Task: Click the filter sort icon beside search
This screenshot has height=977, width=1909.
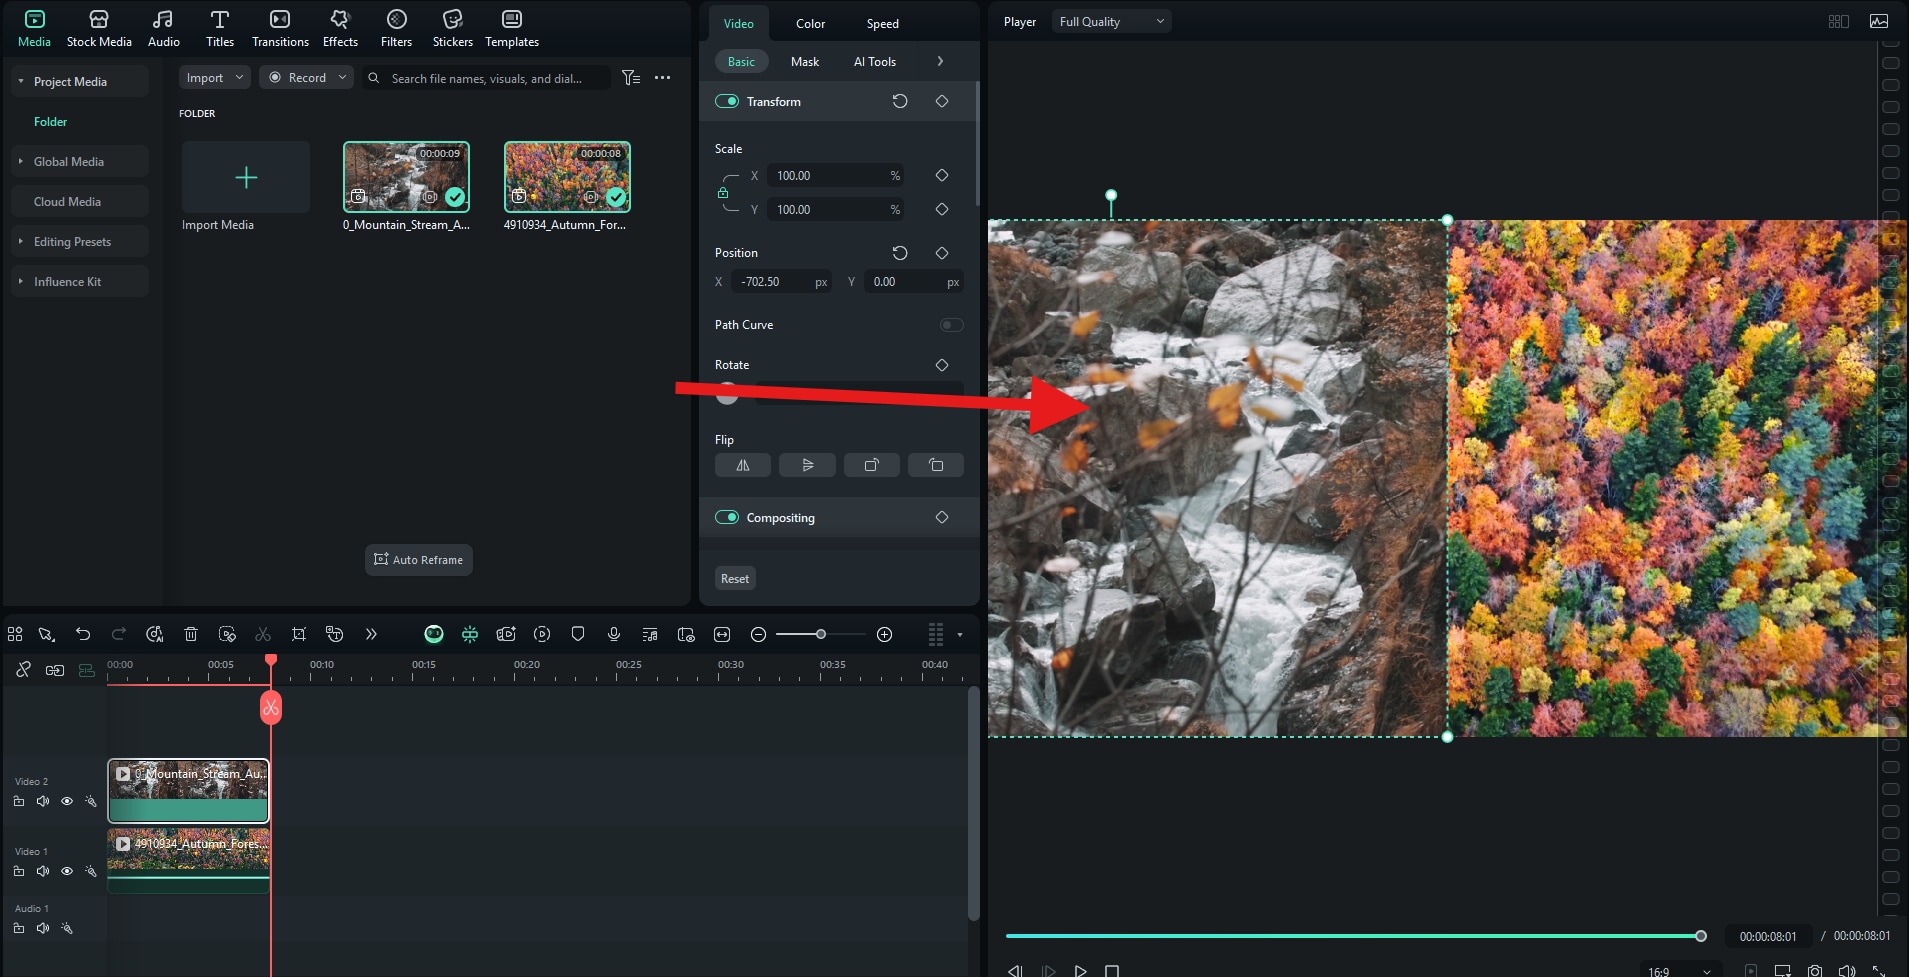Action: point(631,78)
